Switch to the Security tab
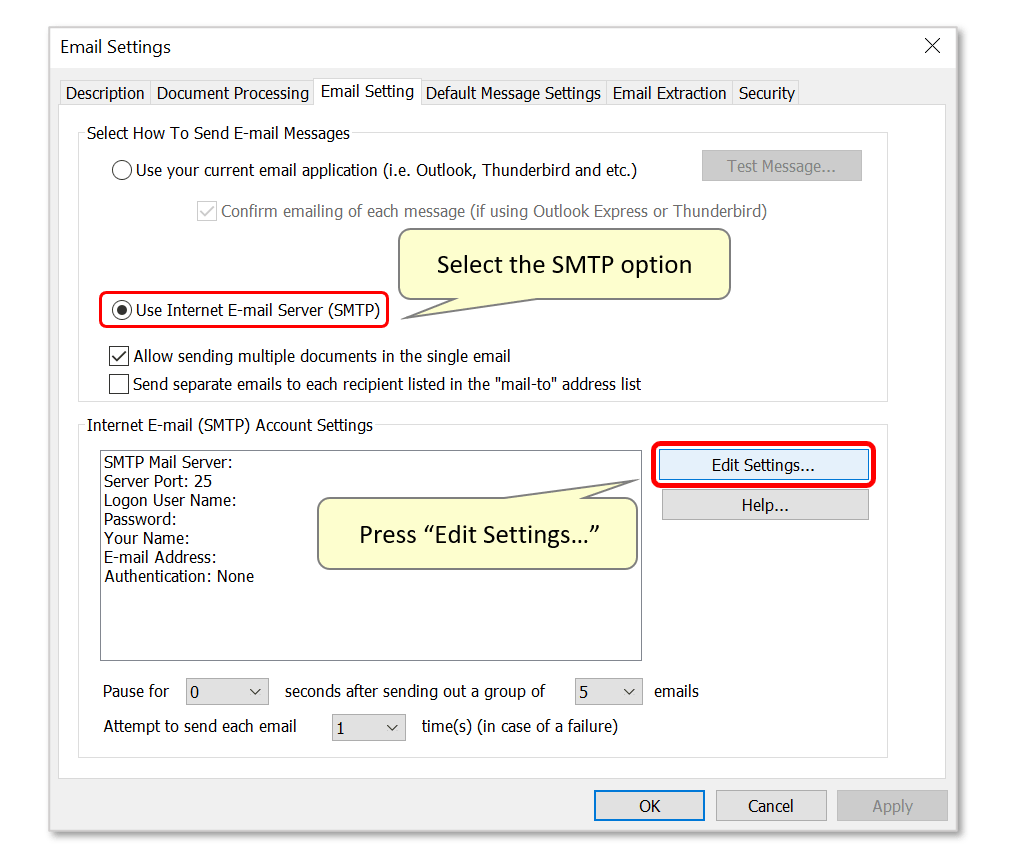Image resolution: width=1009 pixels, height=859 pixels. coord(766,92)
